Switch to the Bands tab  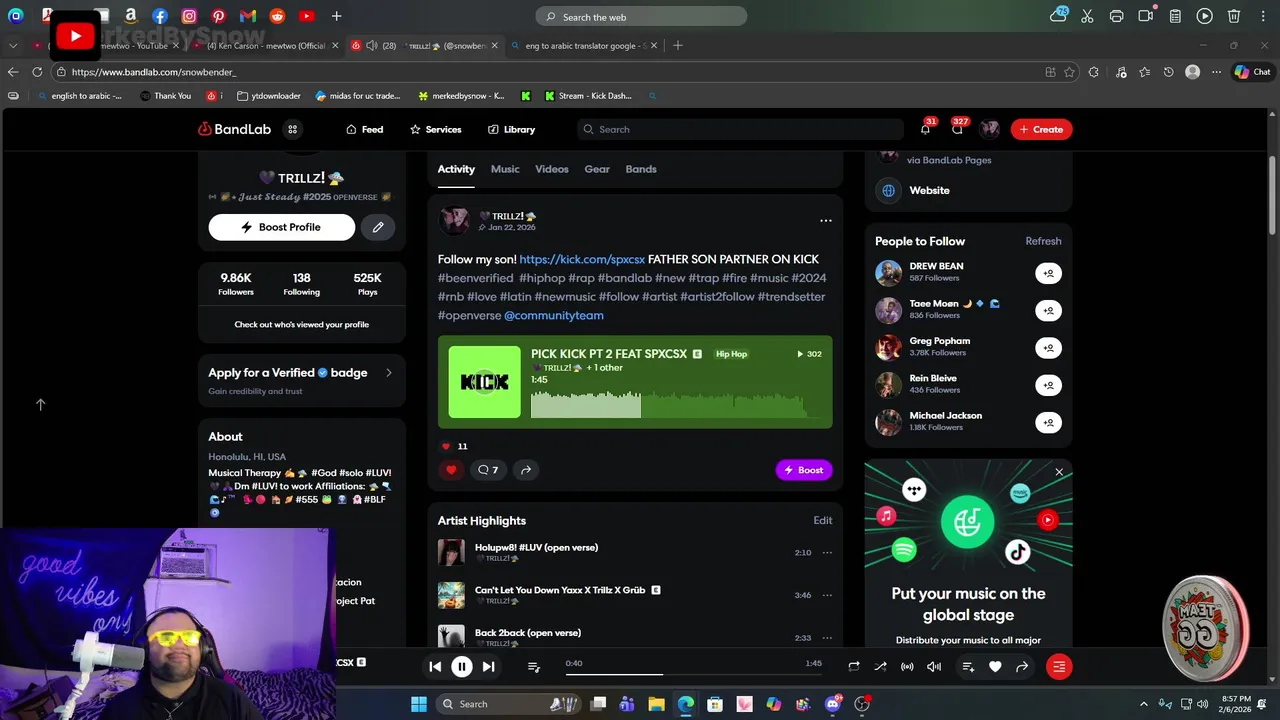641,169
